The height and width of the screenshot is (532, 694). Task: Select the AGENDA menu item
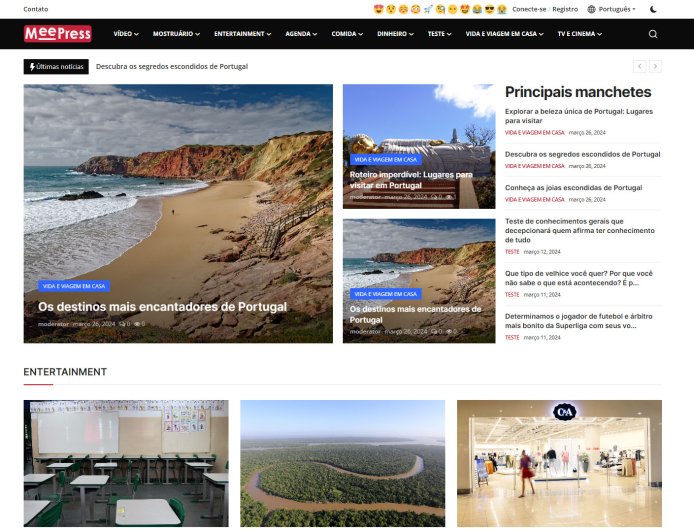[x=300, y=34]
